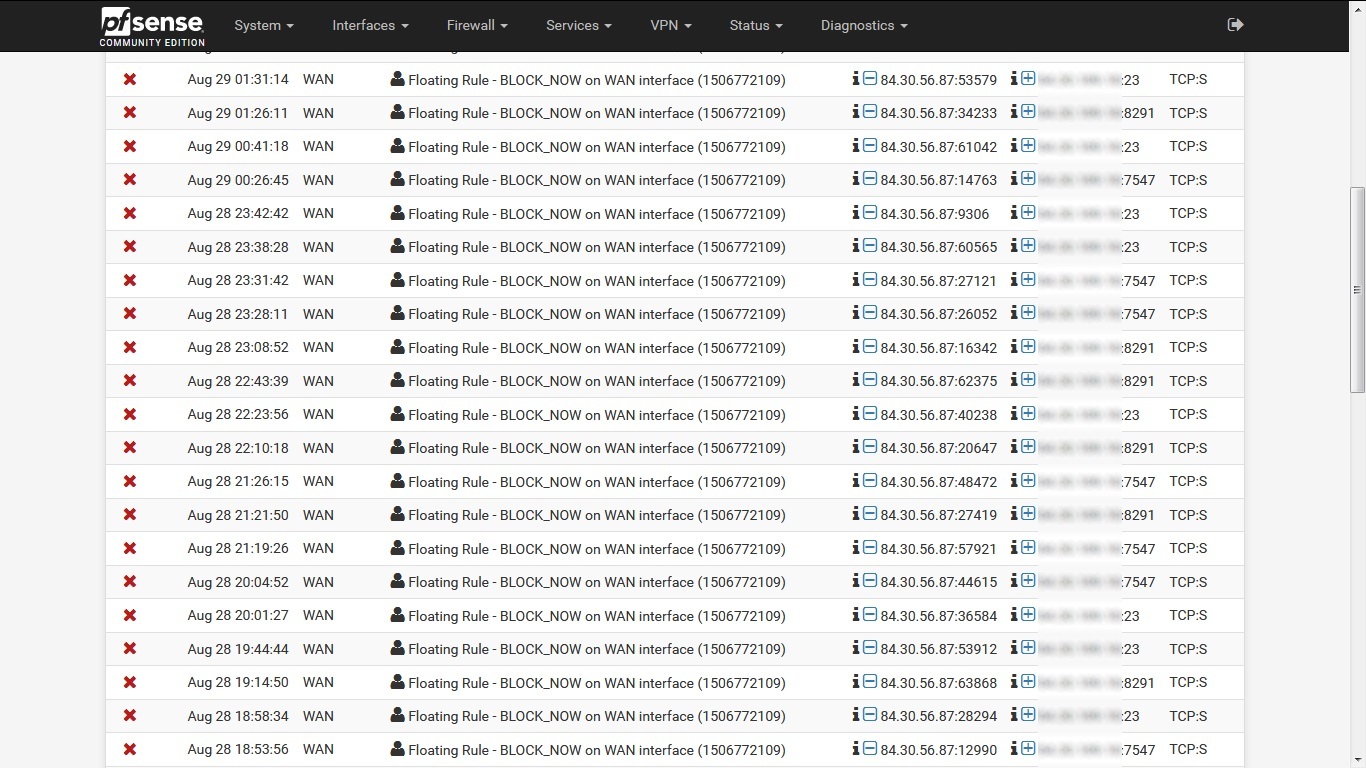1366x768 pixels.
Task: Open the Interfaces menu
Action: pos(370,25)
